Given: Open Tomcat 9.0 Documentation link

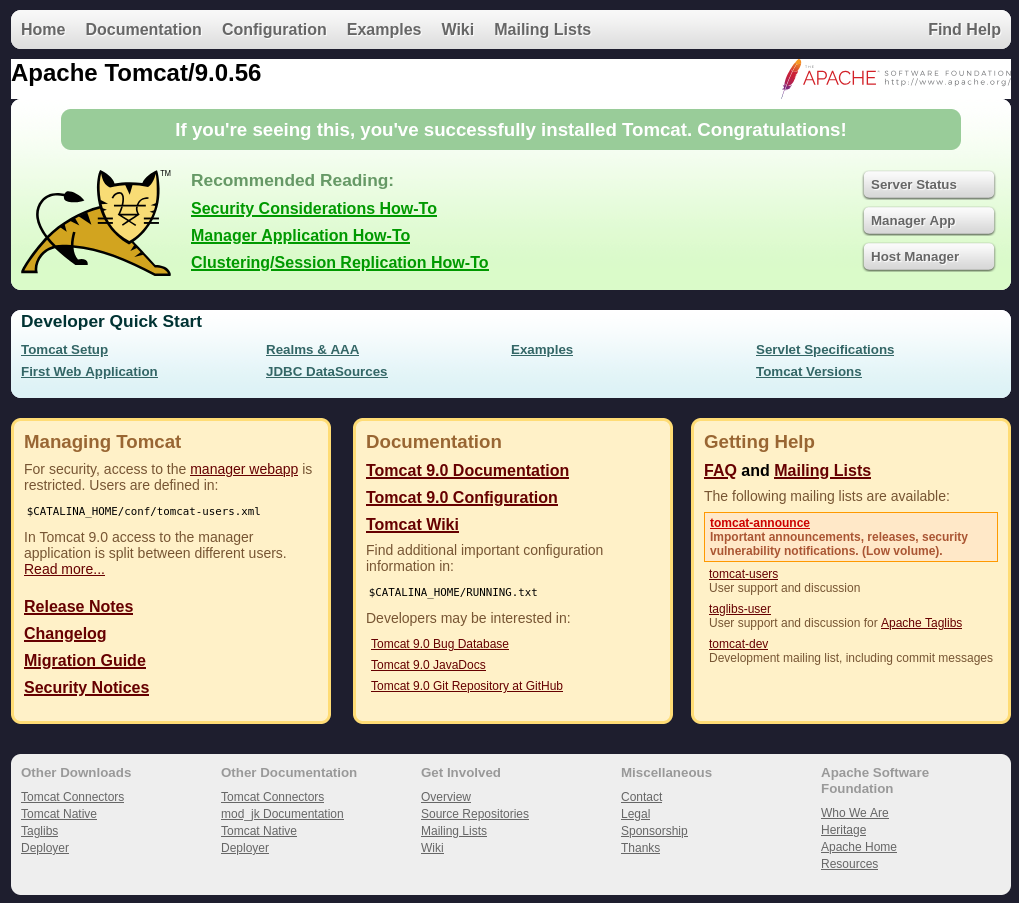Looking at the screenshot, I should [467, 470].
